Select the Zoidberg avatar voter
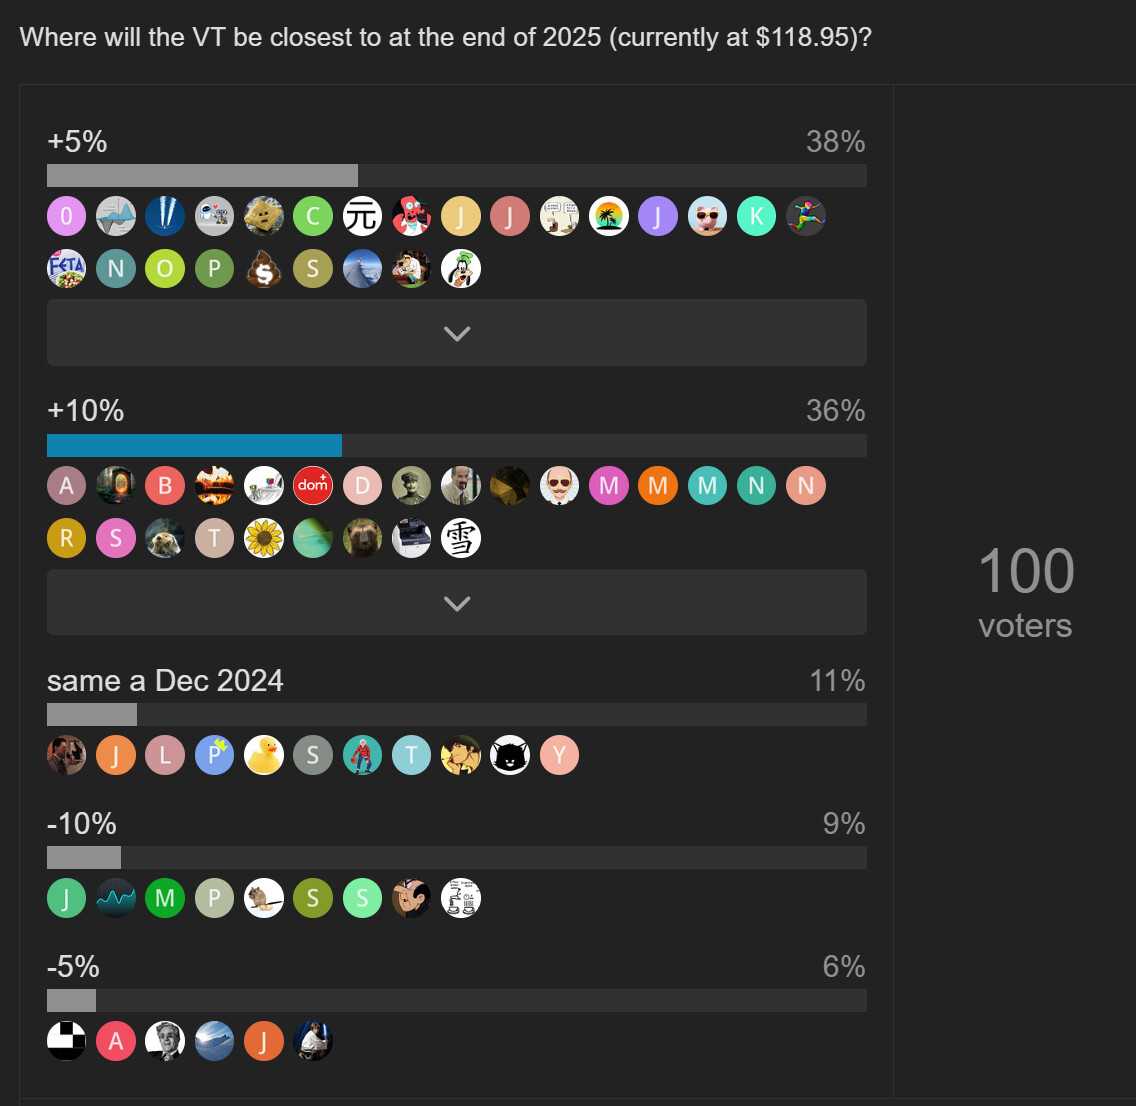 pos(411,216)
